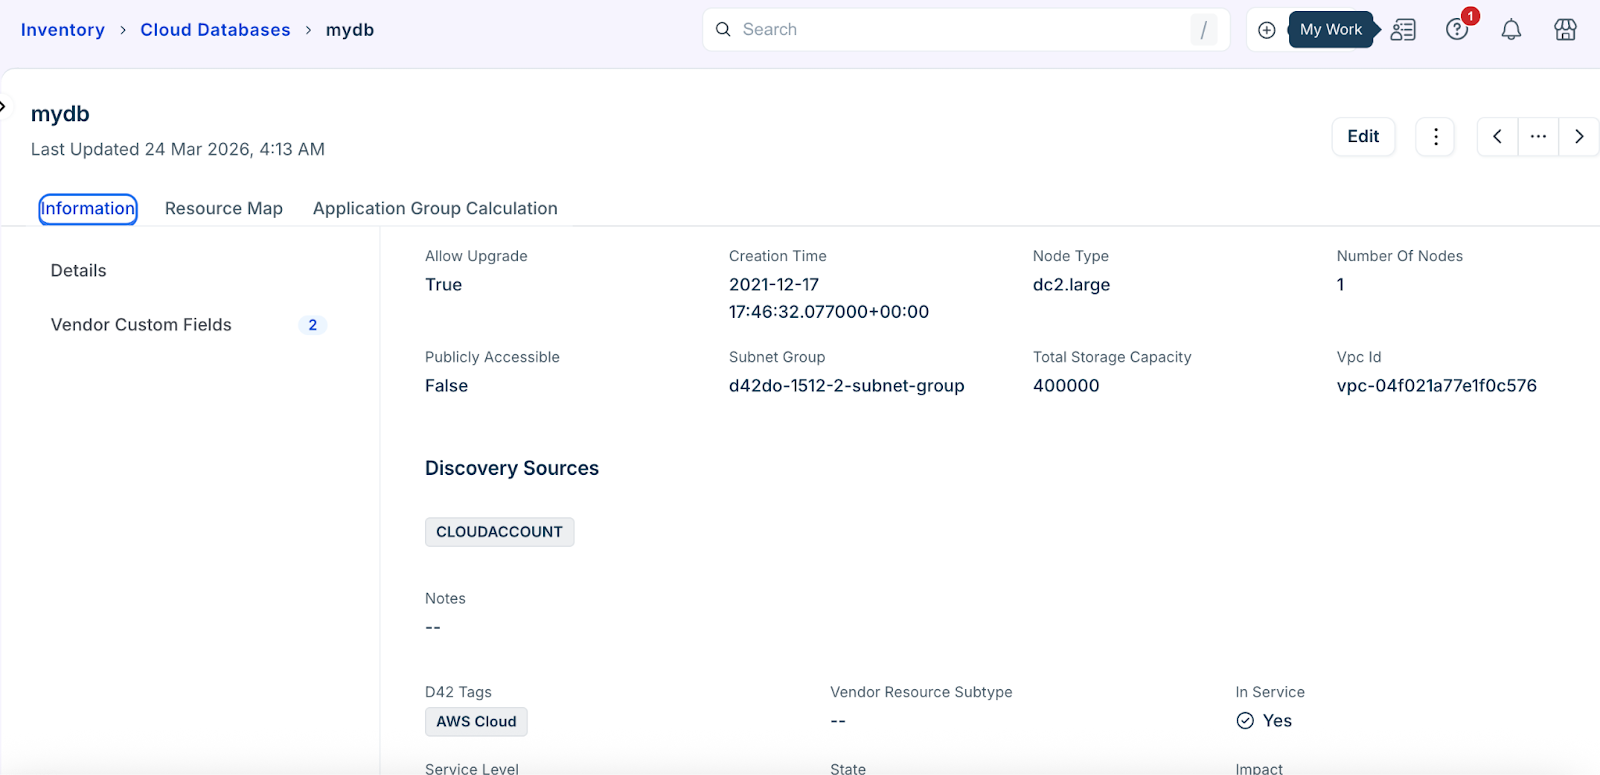
Task: Click the breadcrumb chevron after Inventory
Action: pos(123,30)
